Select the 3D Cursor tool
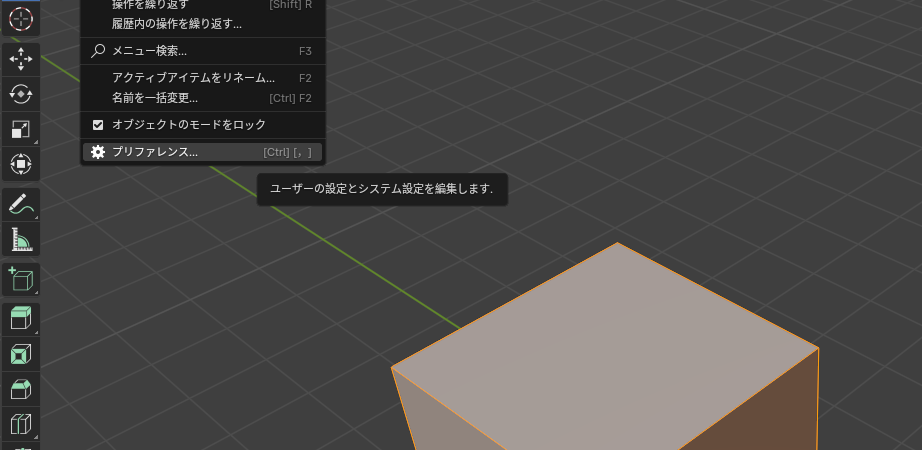 click(21, 18)
